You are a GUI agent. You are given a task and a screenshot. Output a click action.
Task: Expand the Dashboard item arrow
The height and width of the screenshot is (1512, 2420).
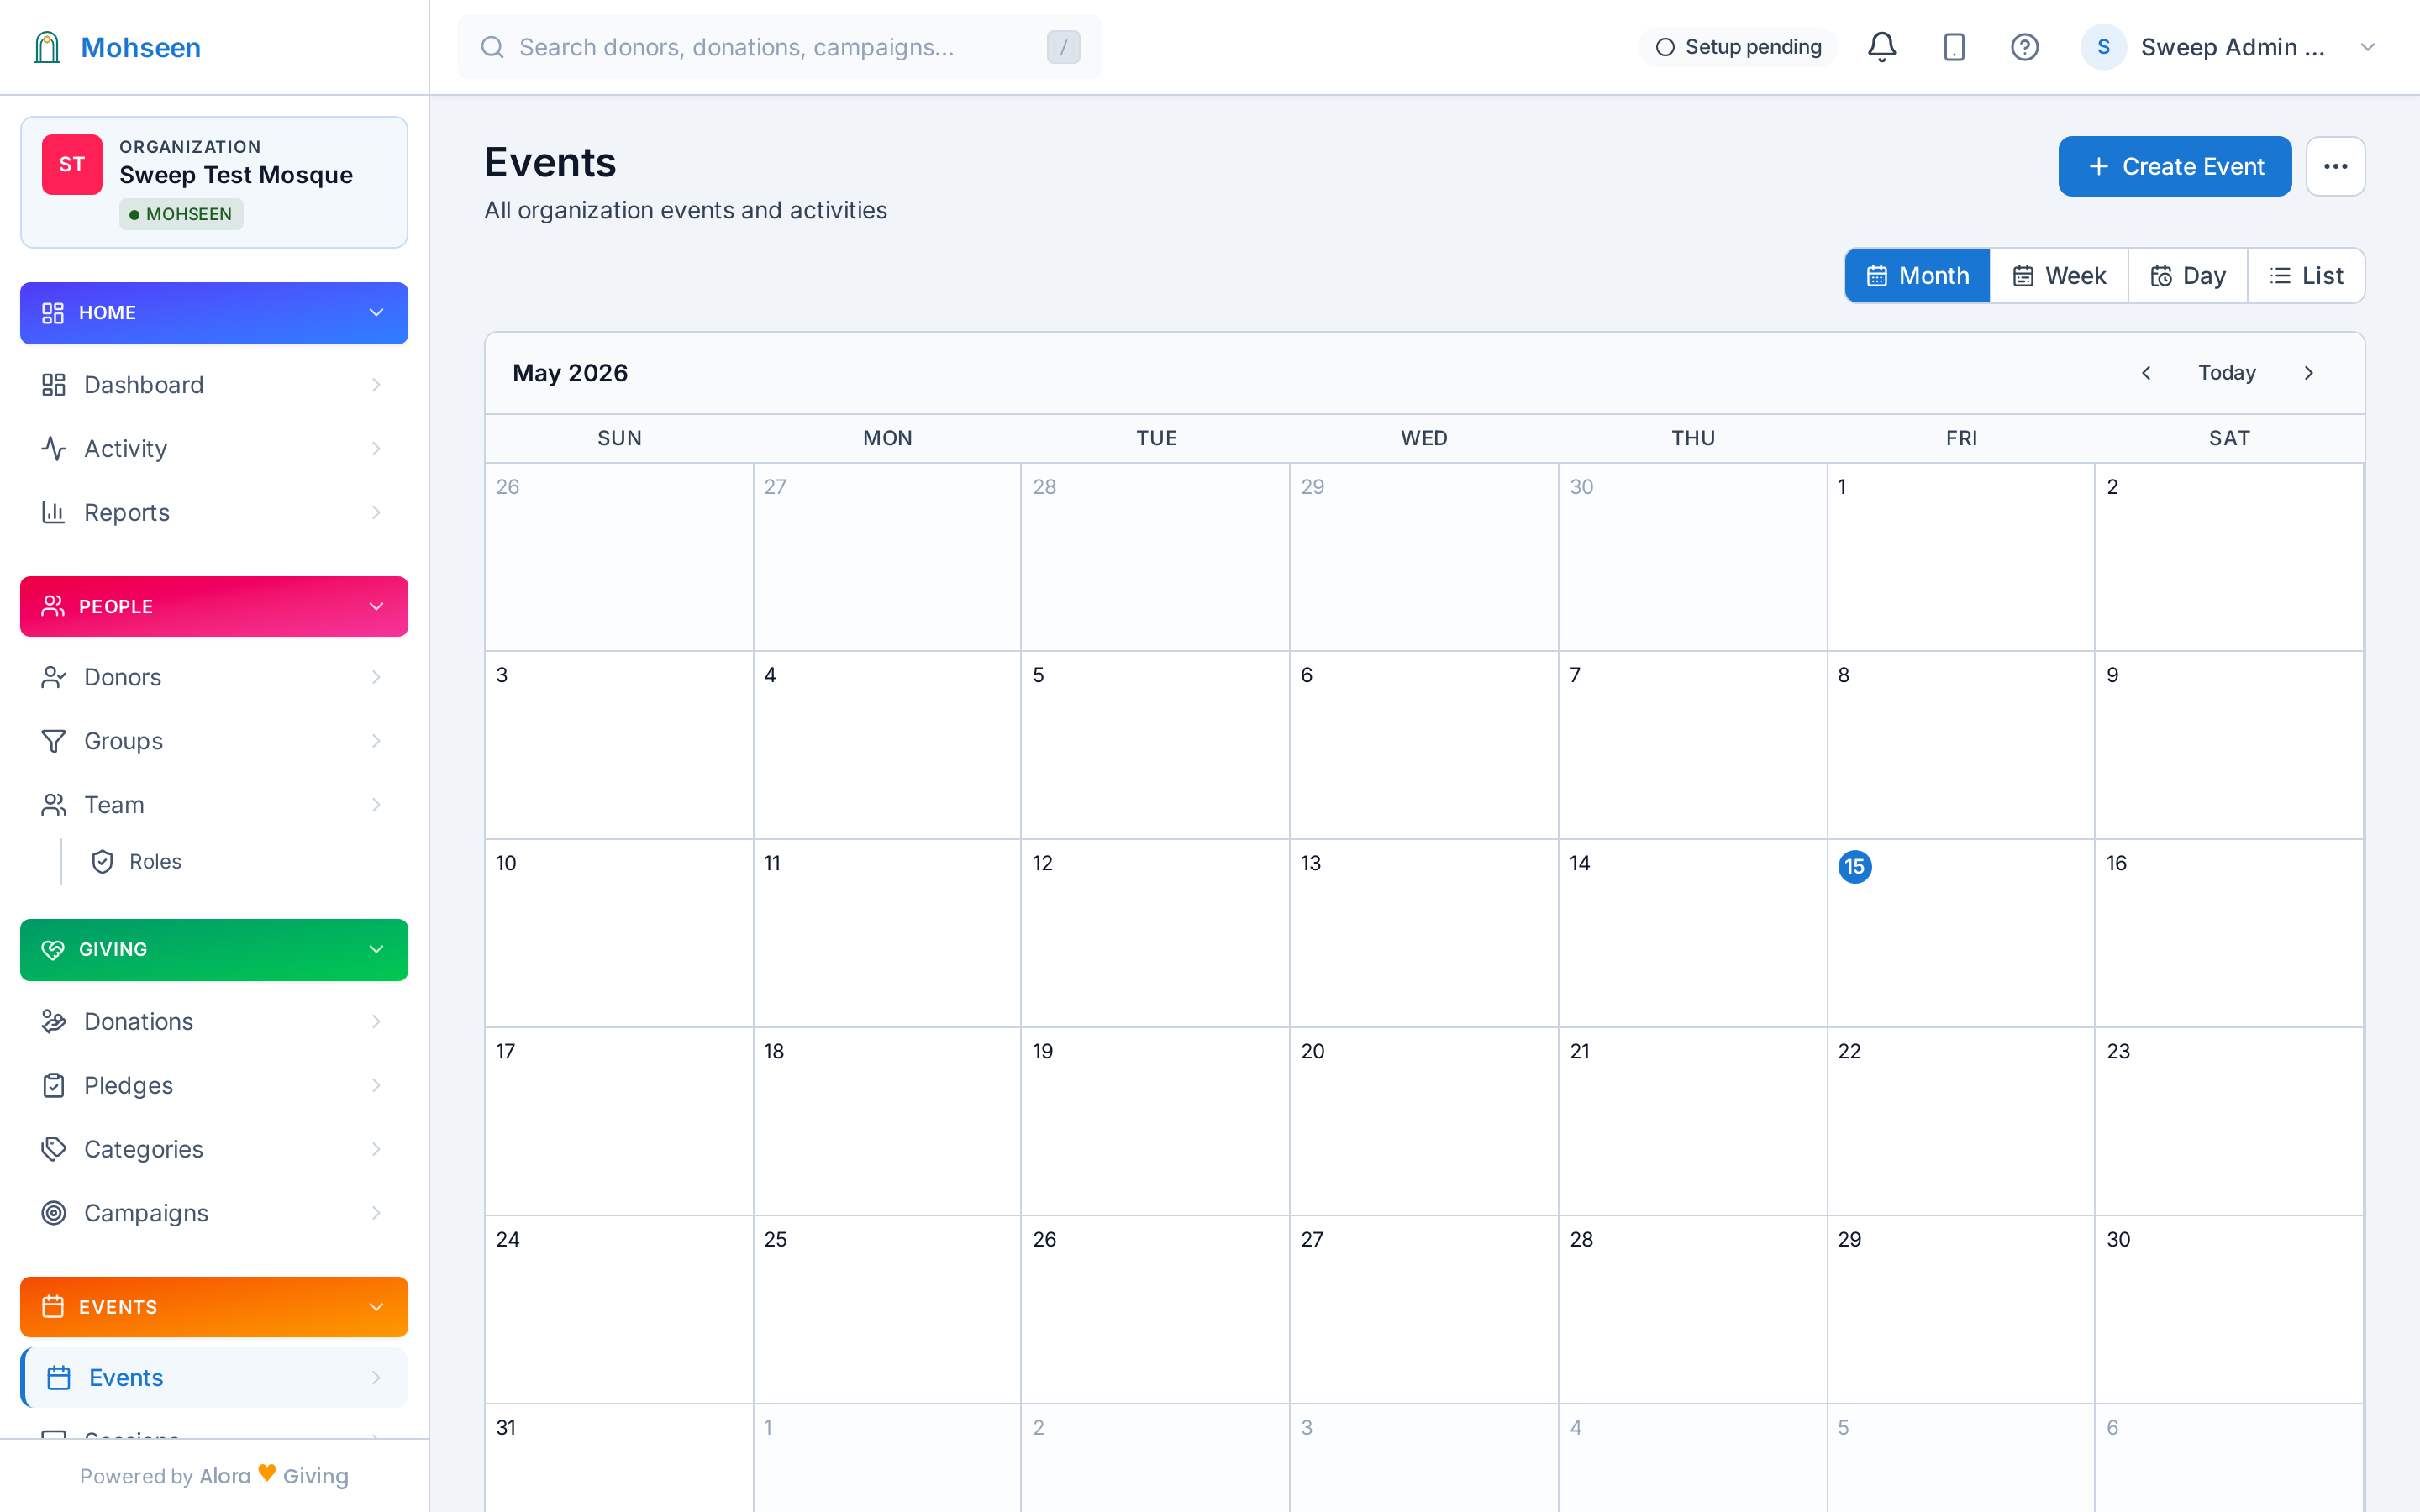point(376,385)
